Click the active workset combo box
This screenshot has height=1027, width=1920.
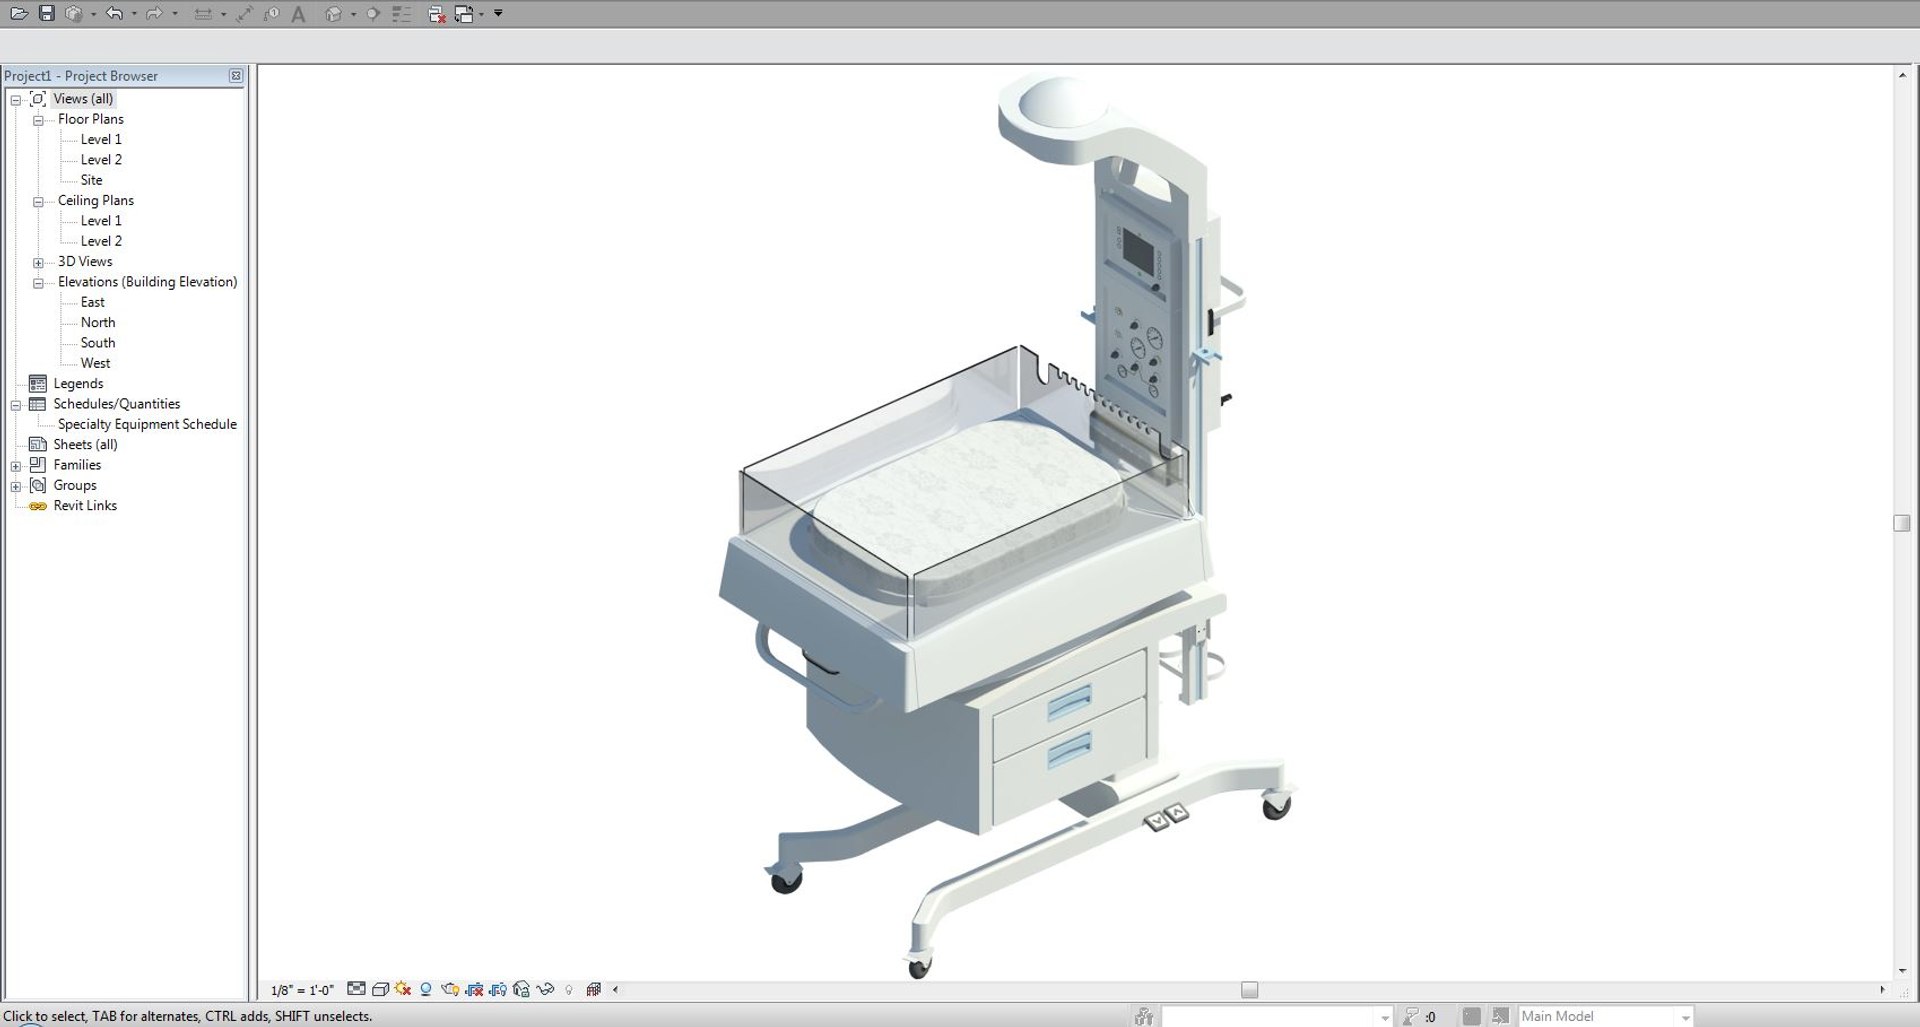1277,1017
